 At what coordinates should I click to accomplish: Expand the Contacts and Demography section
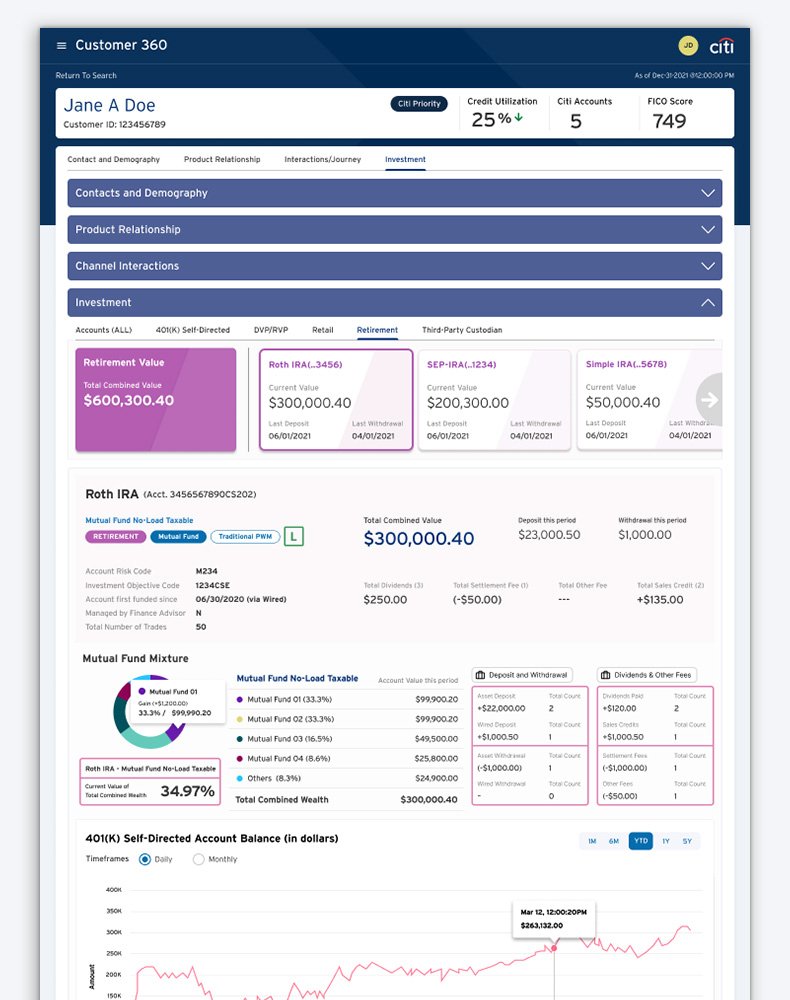click(395, 193)
